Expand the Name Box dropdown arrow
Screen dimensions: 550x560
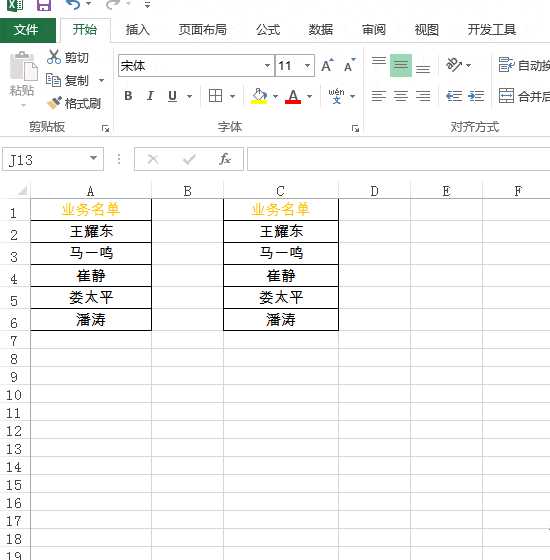point(94,158)
